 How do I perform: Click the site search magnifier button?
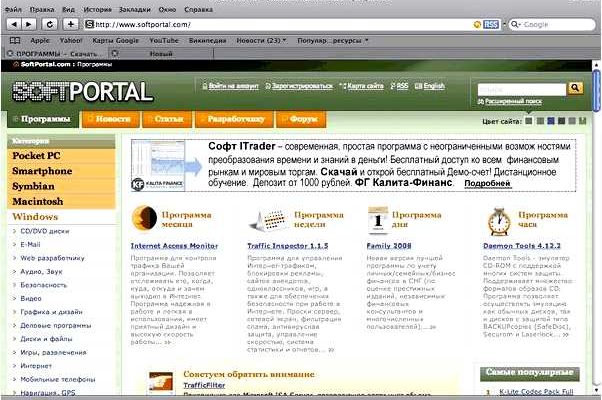click(x=576, y=89)
